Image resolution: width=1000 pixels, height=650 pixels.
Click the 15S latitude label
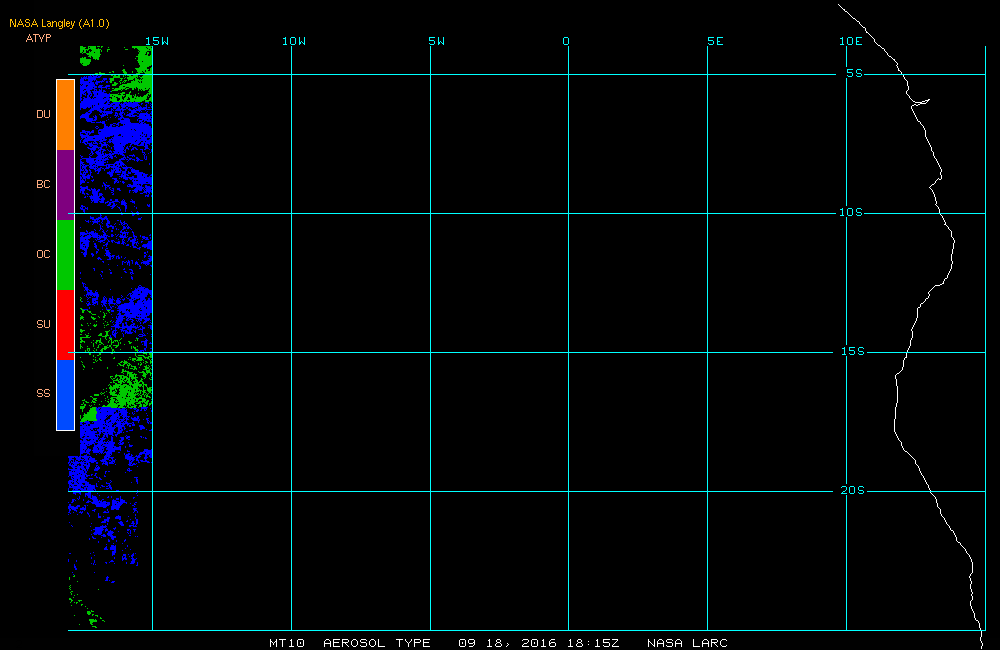[853, 351]
